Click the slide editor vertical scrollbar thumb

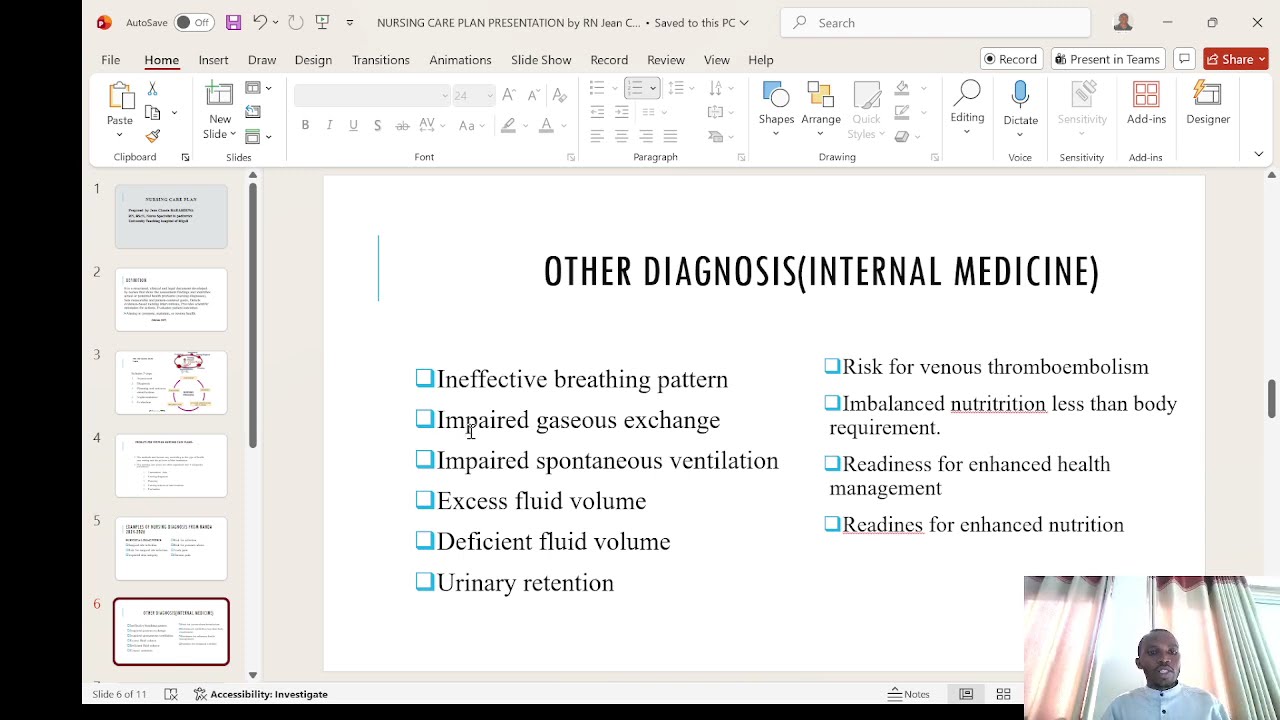[1271, 399]
